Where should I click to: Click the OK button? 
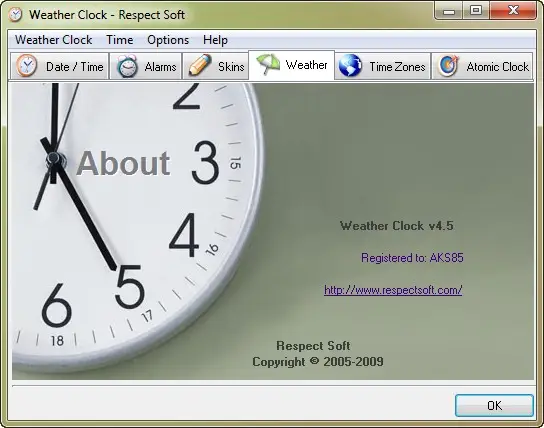click(x=494, y=405)
